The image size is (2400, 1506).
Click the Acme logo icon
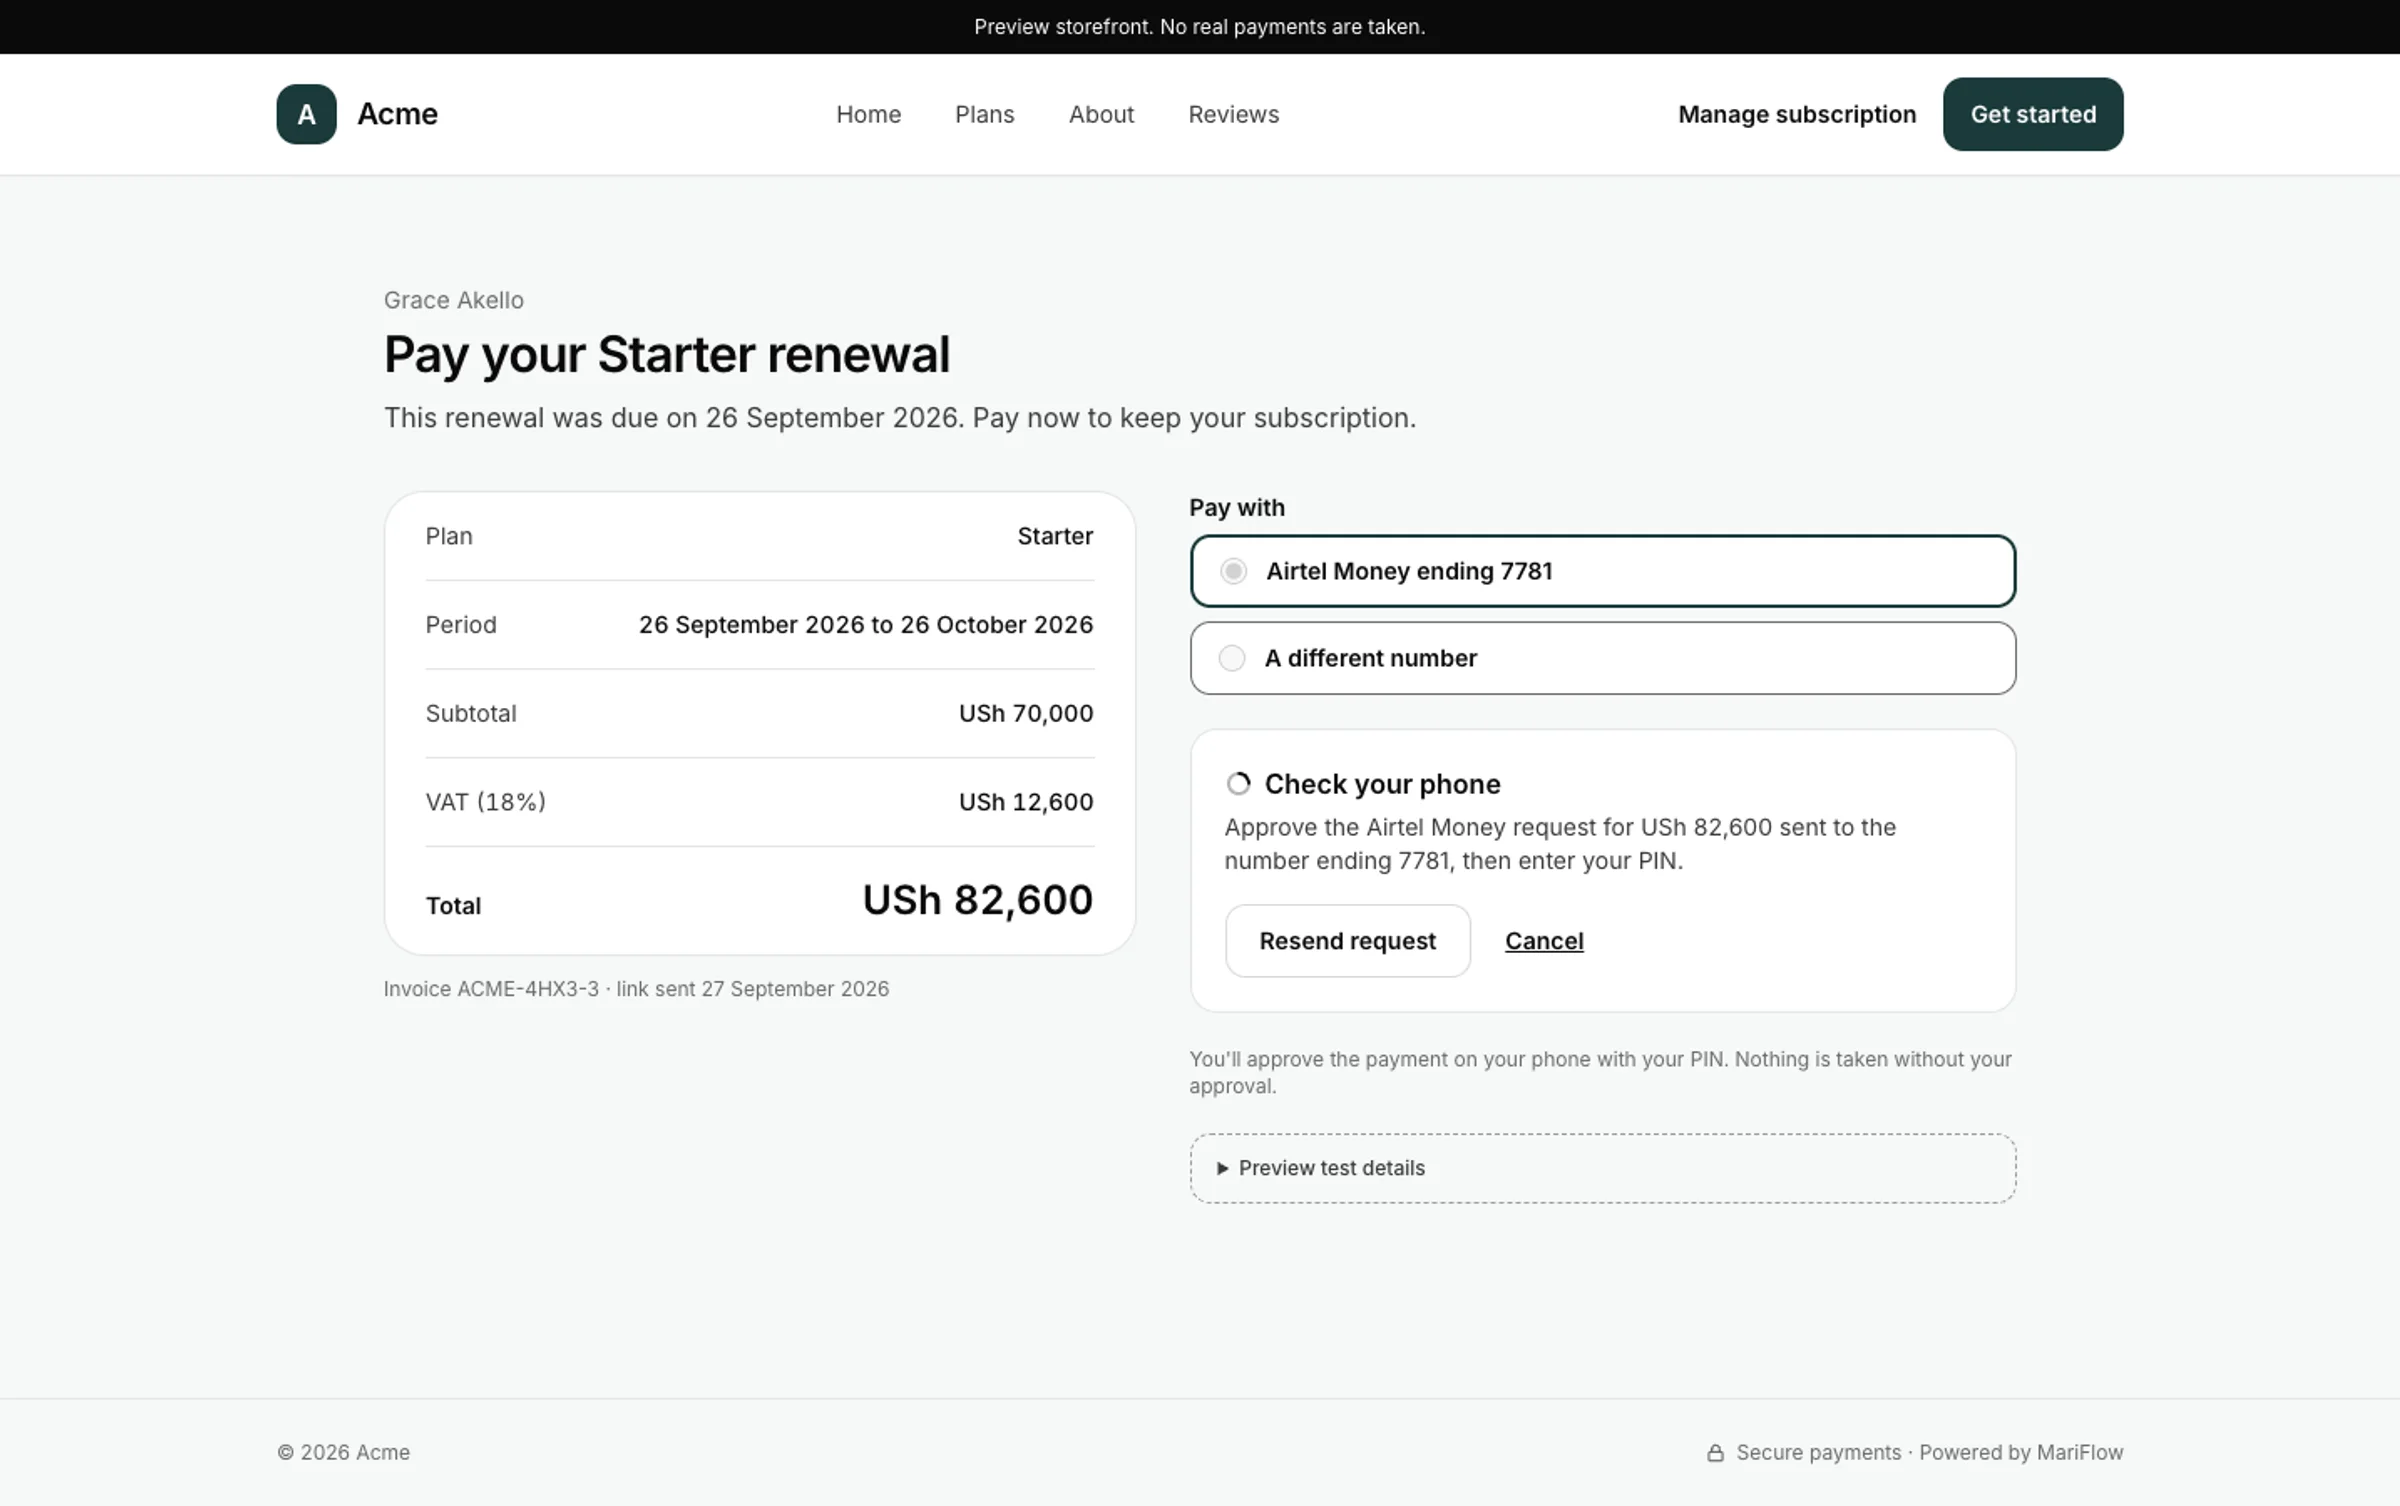click(x=306, y=114)
